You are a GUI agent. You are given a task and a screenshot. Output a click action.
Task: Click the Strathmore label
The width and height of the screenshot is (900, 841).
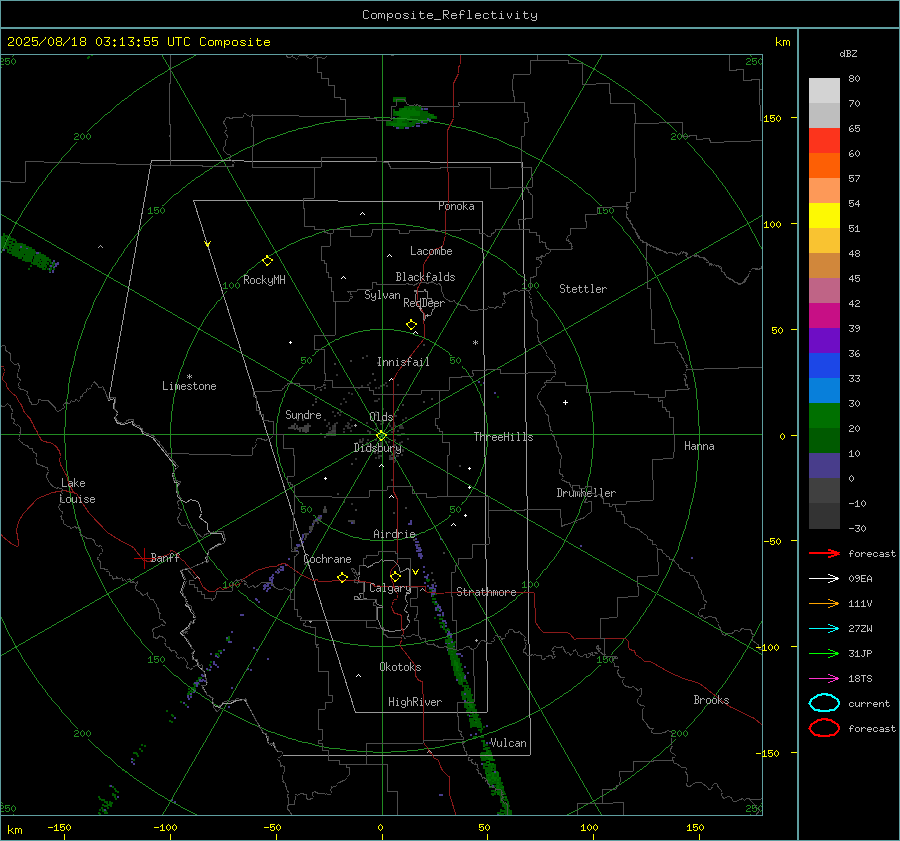pos(486,592)
